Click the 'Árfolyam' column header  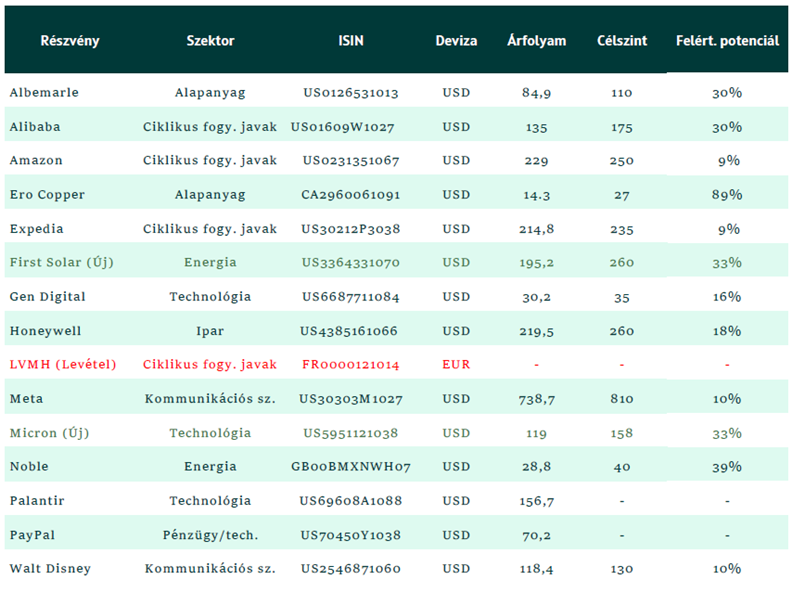click(536, 41)
